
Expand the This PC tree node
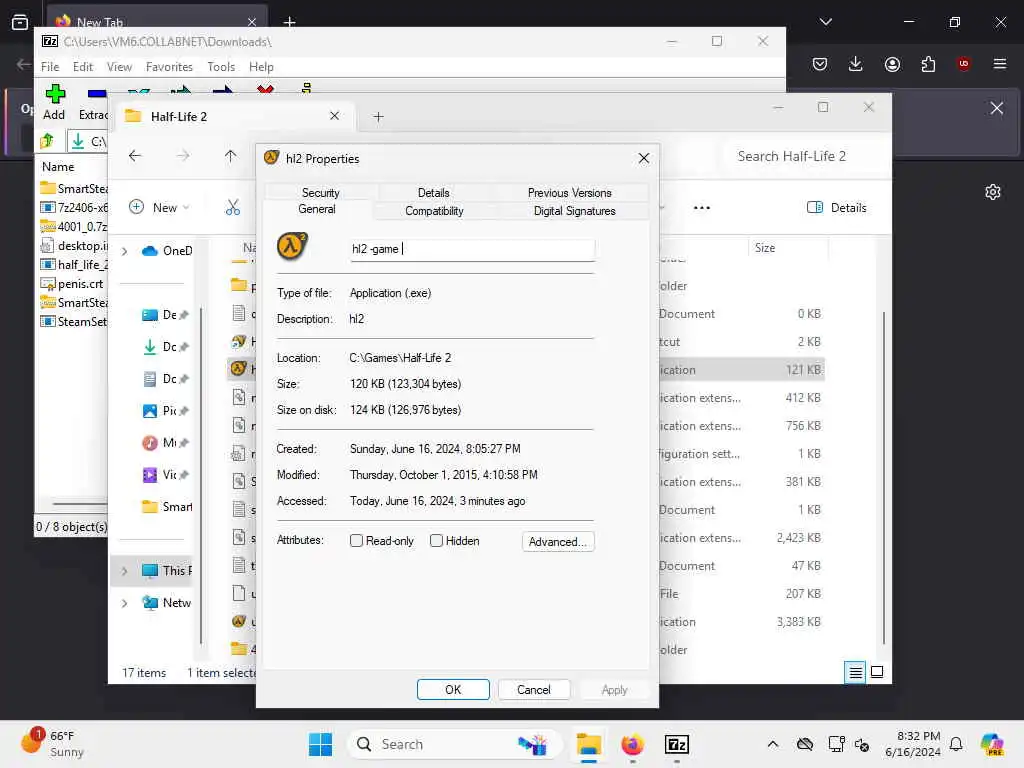[x=124, y=571]
